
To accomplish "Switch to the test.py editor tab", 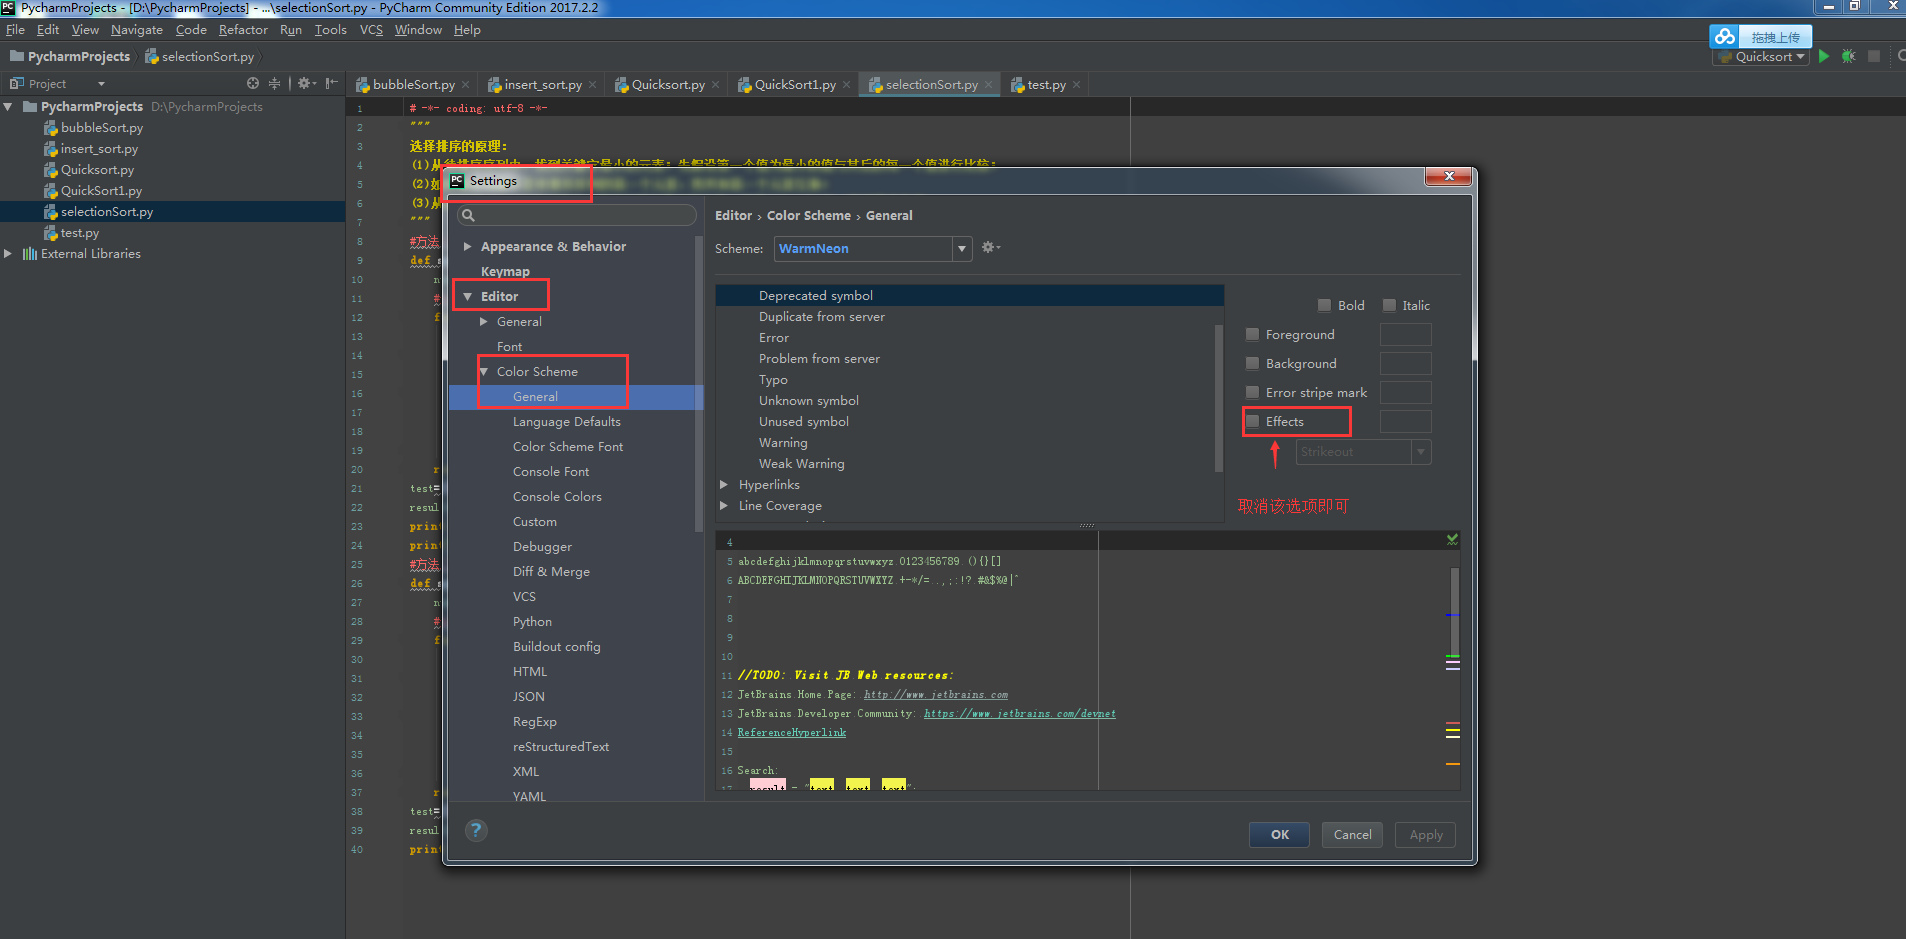I will (x=1046, y=85).
